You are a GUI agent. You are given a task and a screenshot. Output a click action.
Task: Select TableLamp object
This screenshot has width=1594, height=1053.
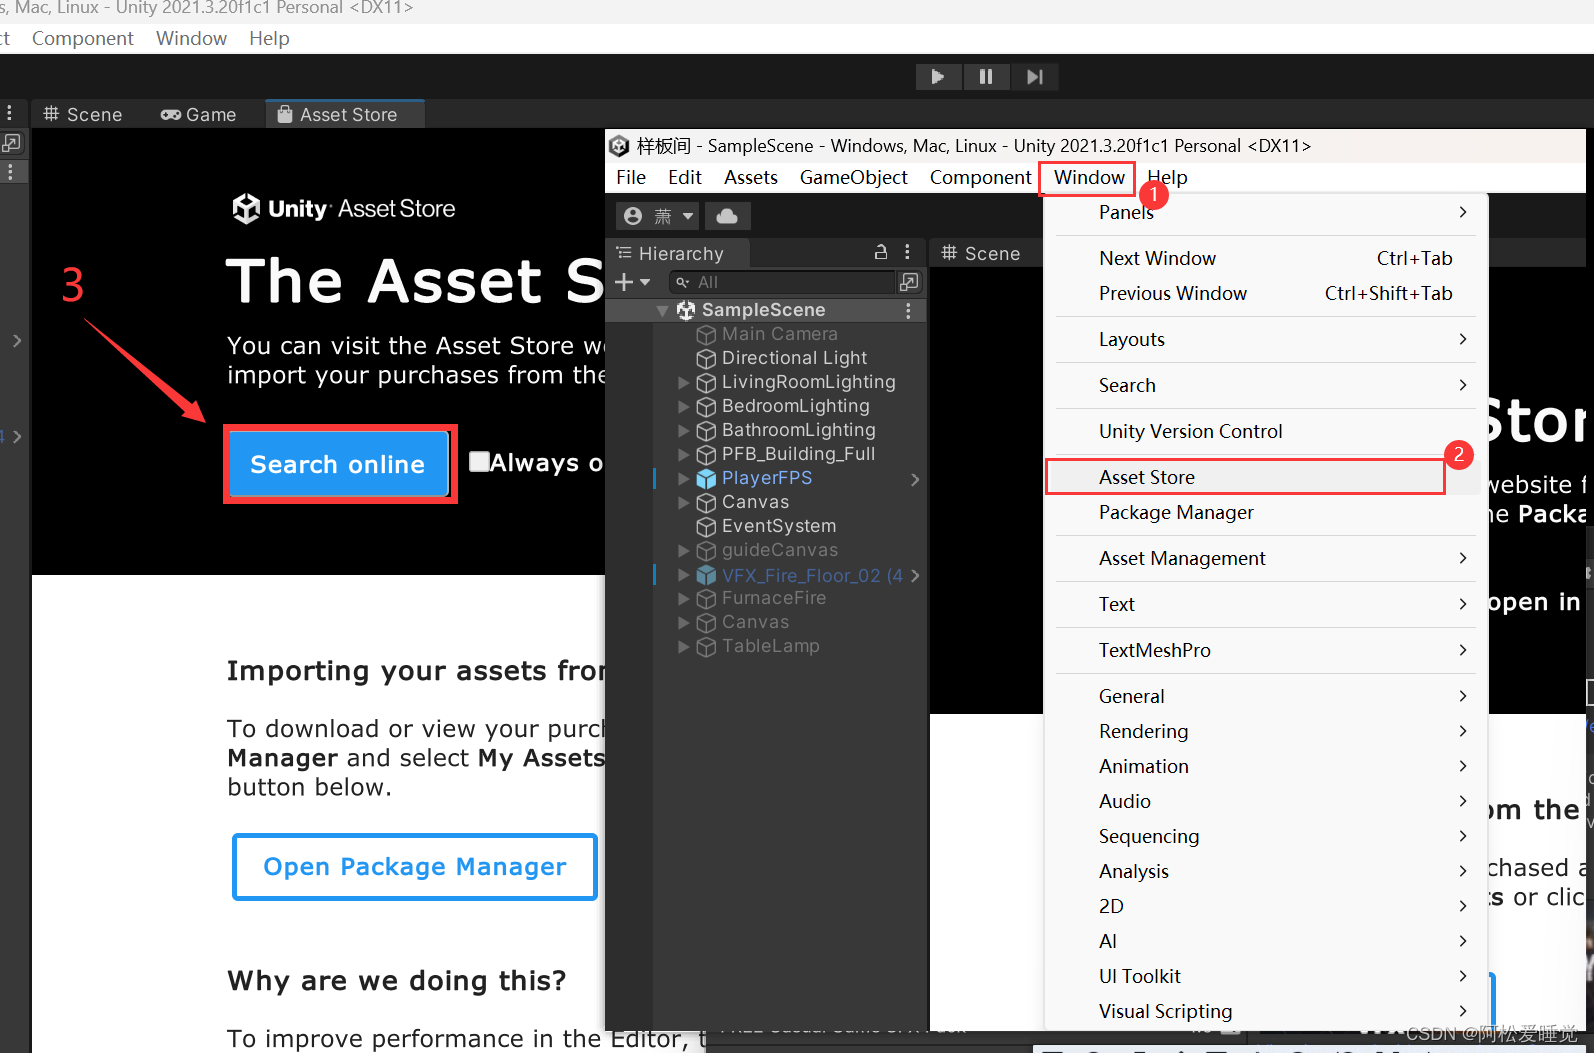(x=770, y=646)
